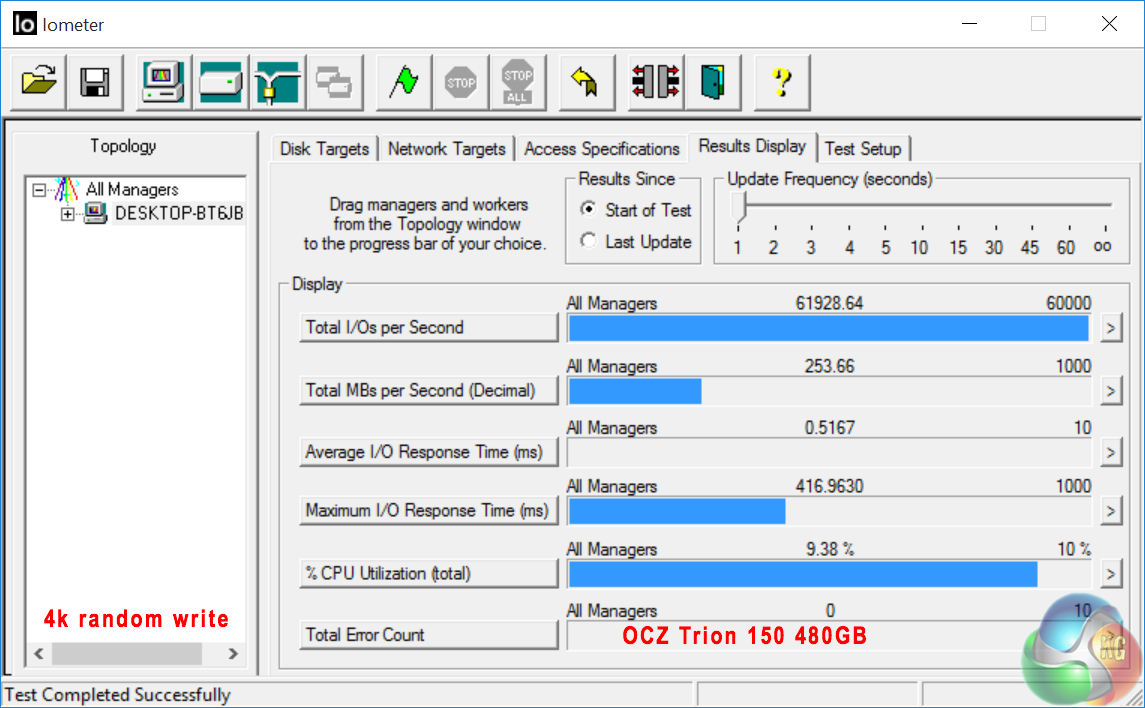
Task: Click the Reset Workers arrow icon
Action: 585,82
